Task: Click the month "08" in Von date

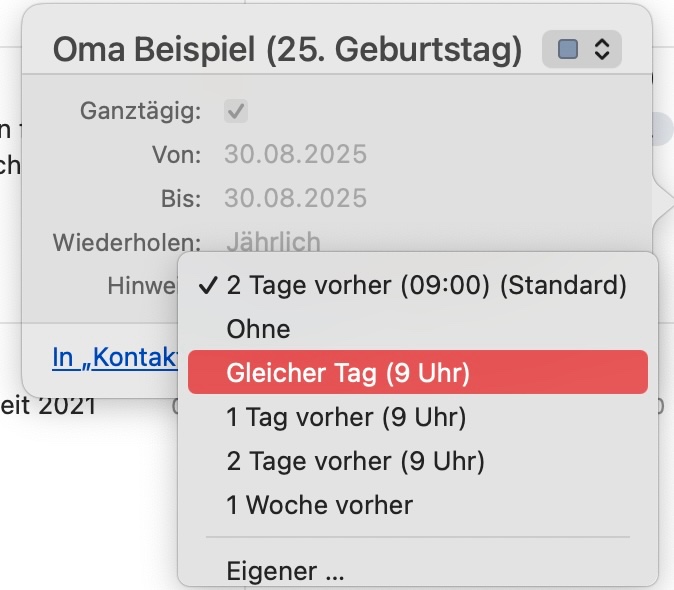Action: click(280, 154)
